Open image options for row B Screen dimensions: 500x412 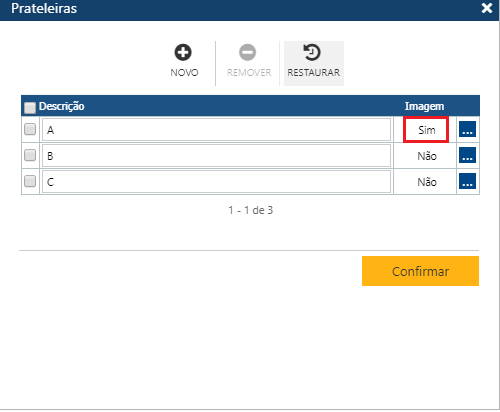pos(467,155)
